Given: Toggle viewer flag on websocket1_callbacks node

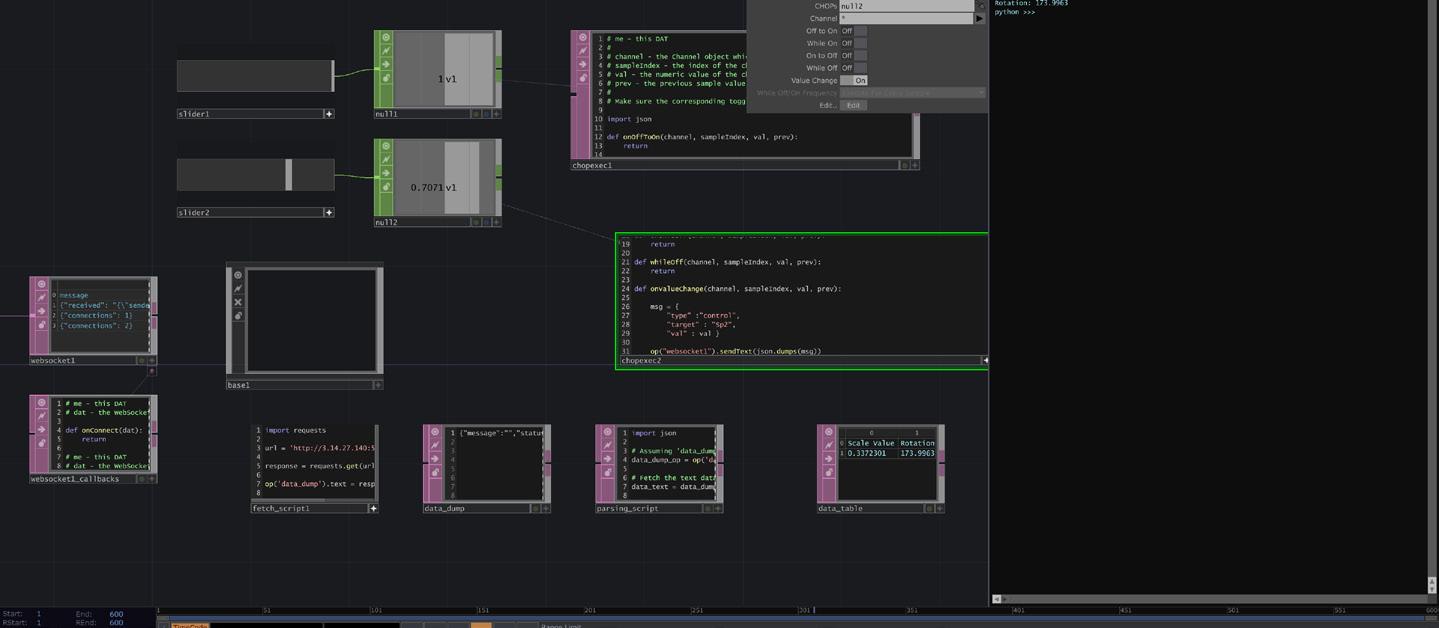Looking at the screenshot, I should (42, 403).
